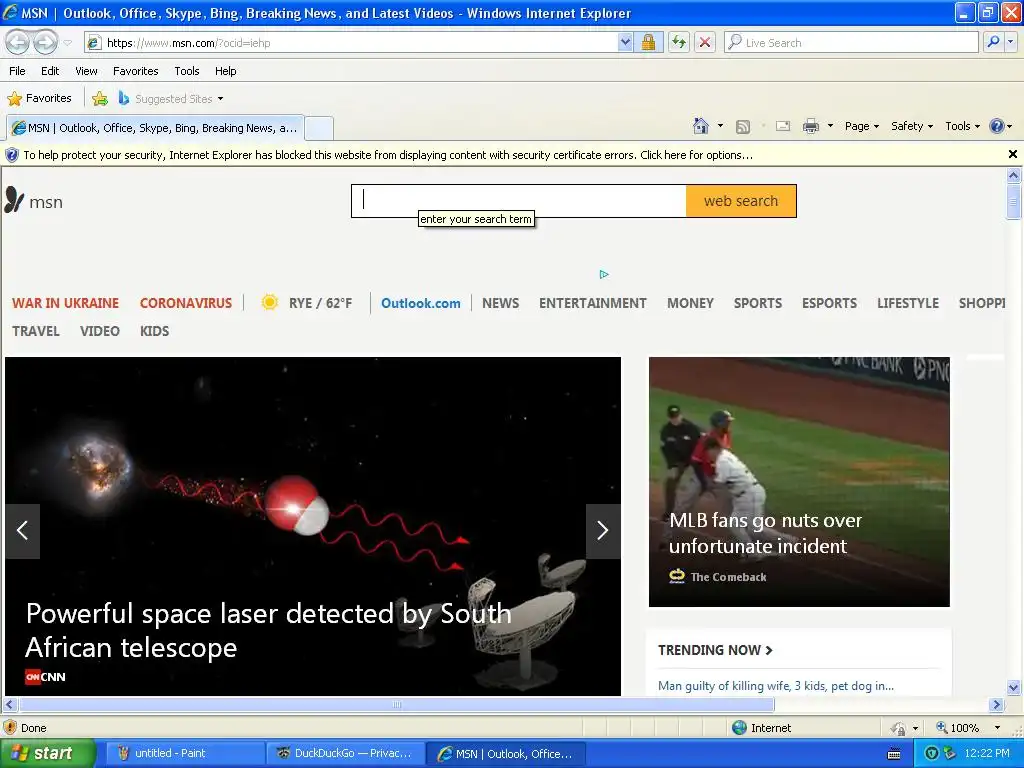
Task: Open RYE / 62°F weather link
Action: [x=320, y=303]
